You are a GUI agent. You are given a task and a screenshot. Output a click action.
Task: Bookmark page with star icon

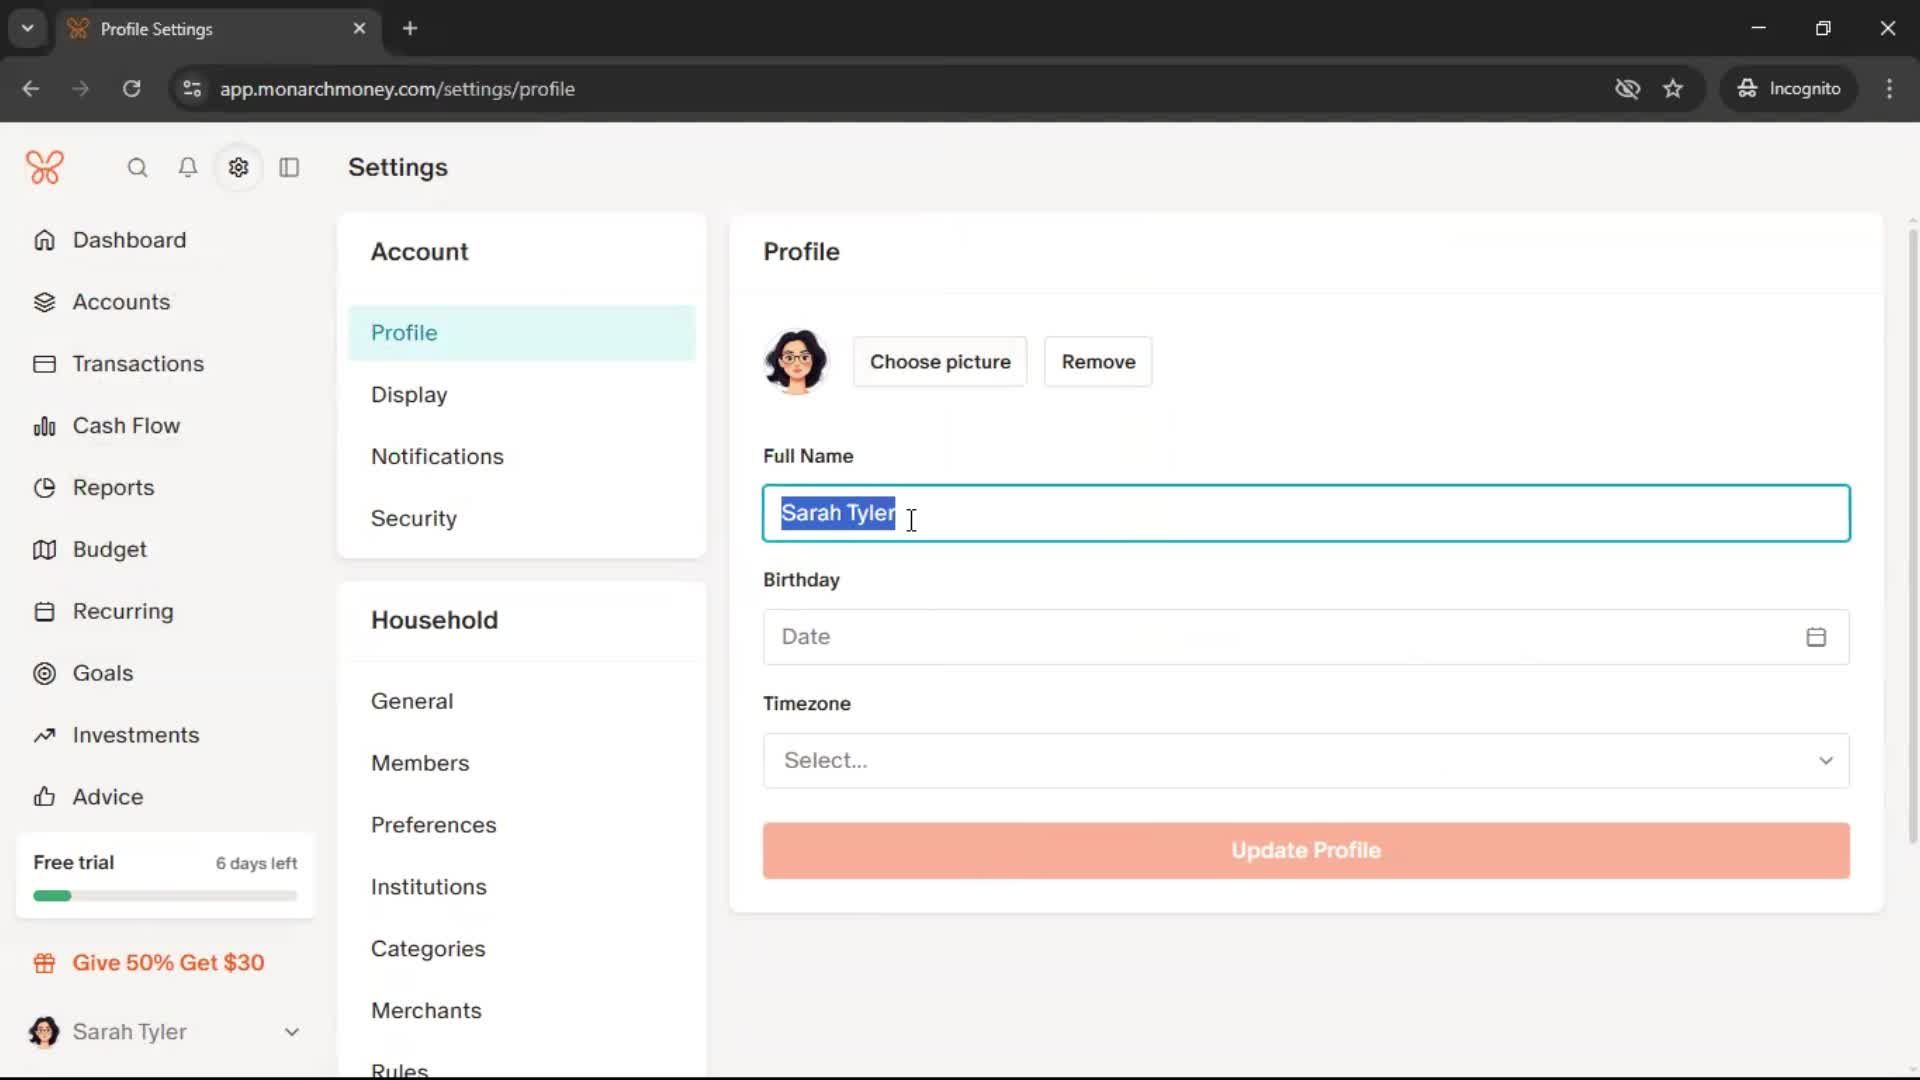[x=1673, y=89]
